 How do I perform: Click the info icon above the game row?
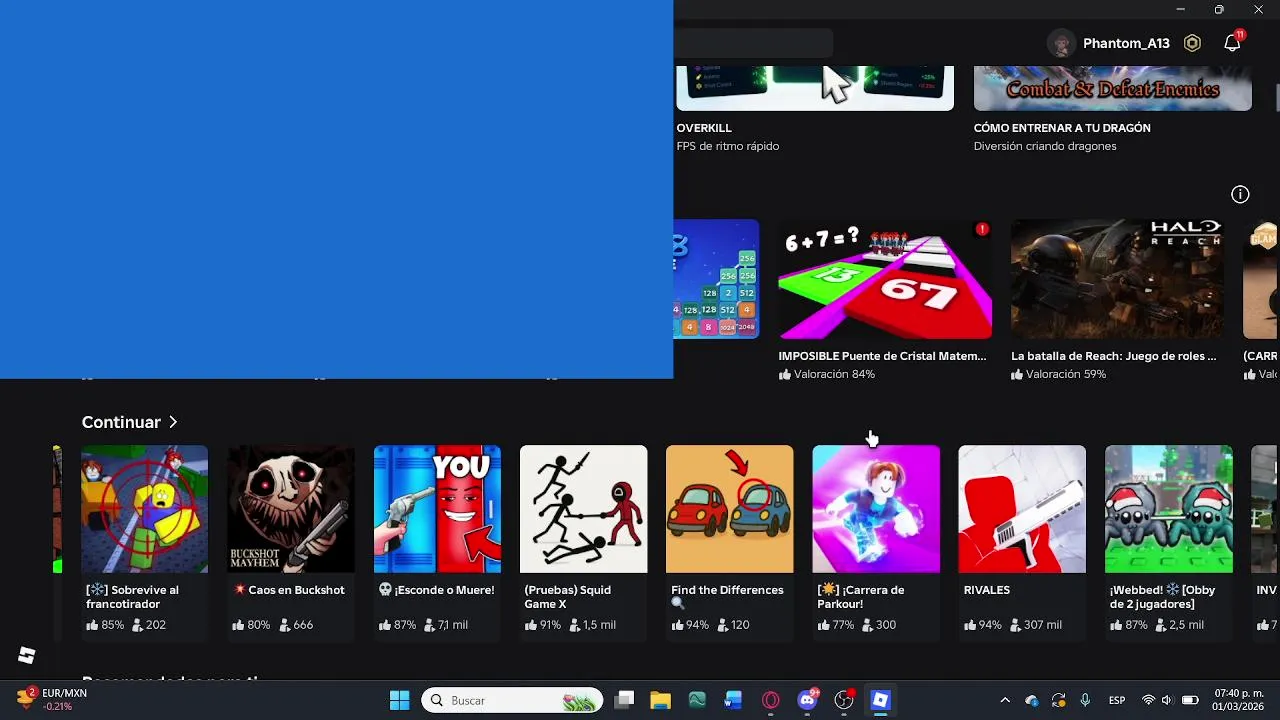pos(1240,194)
